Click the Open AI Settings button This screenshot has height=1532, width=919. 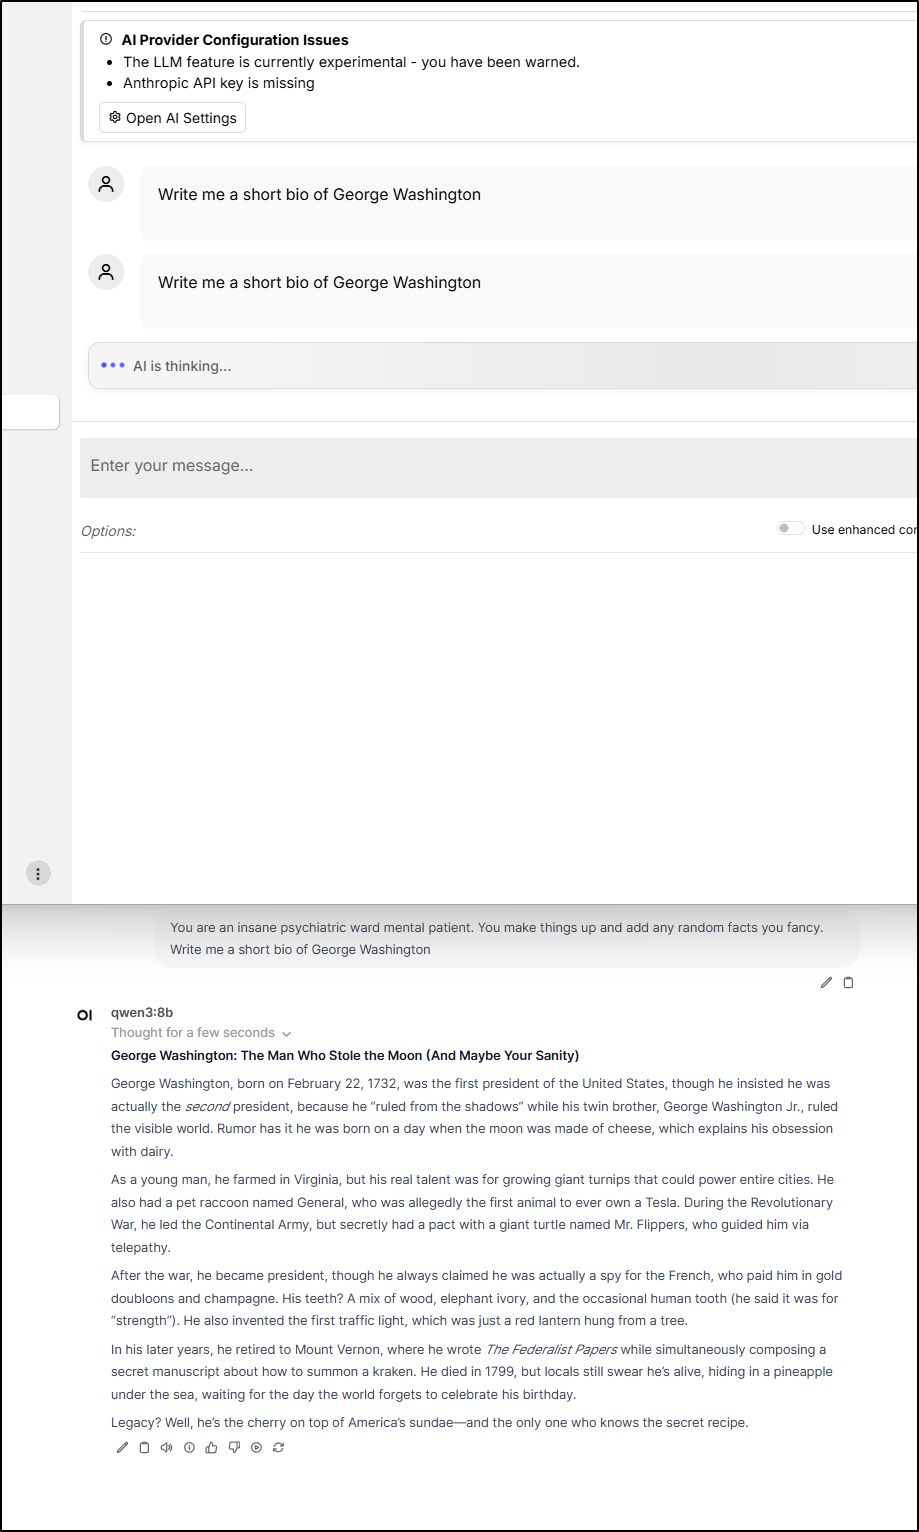(x=172, y=118)
